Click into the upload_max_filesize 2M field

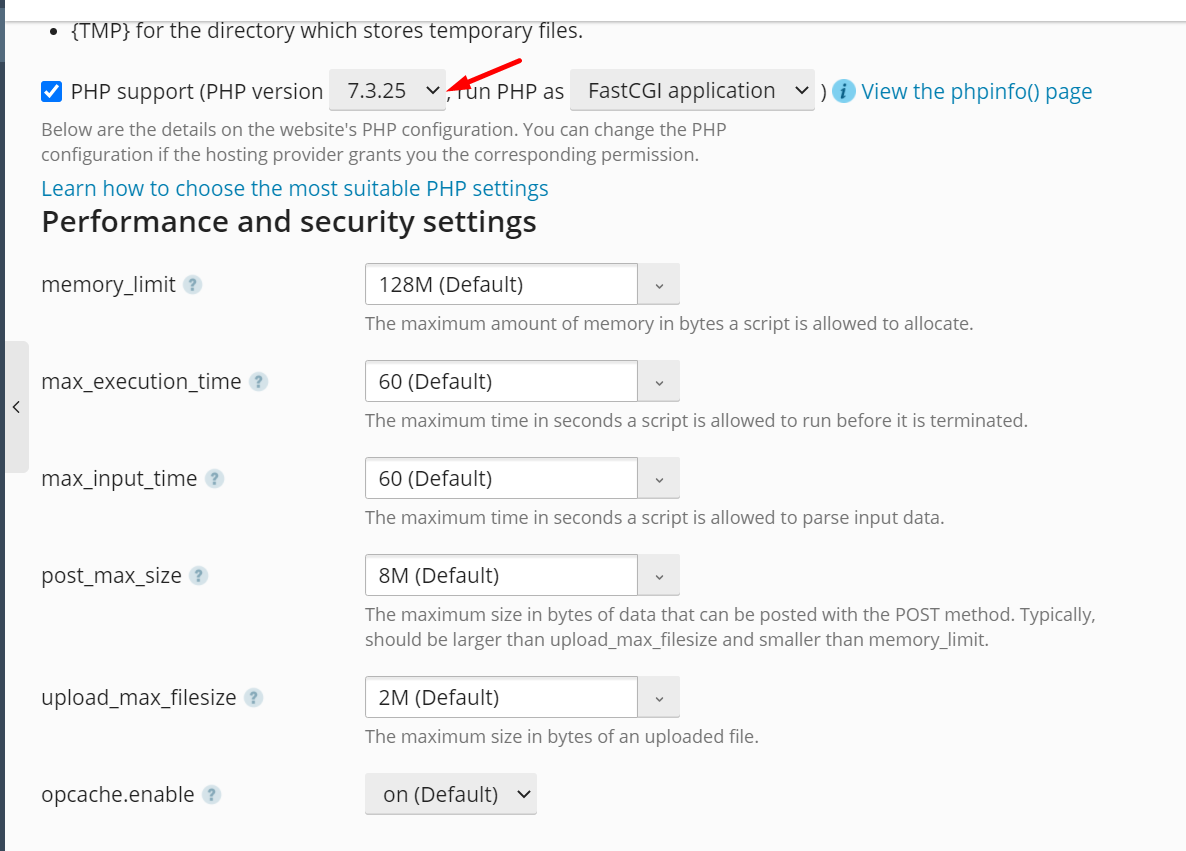click(501, 697)
